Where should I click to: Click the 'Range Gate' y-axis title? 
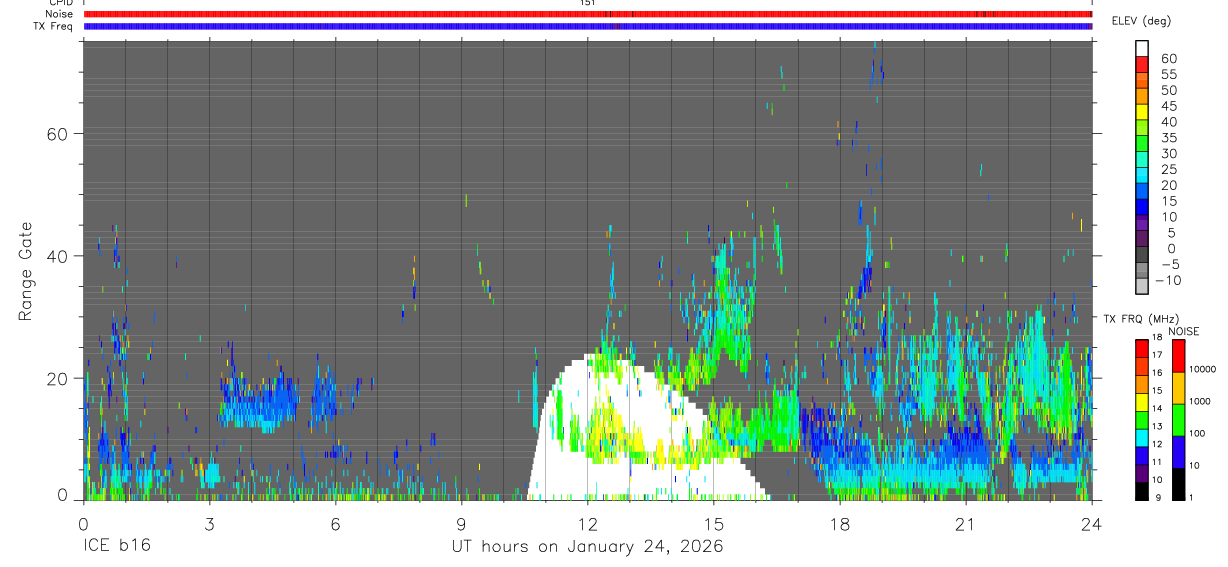pyautogui.click(x=25, y=270)
